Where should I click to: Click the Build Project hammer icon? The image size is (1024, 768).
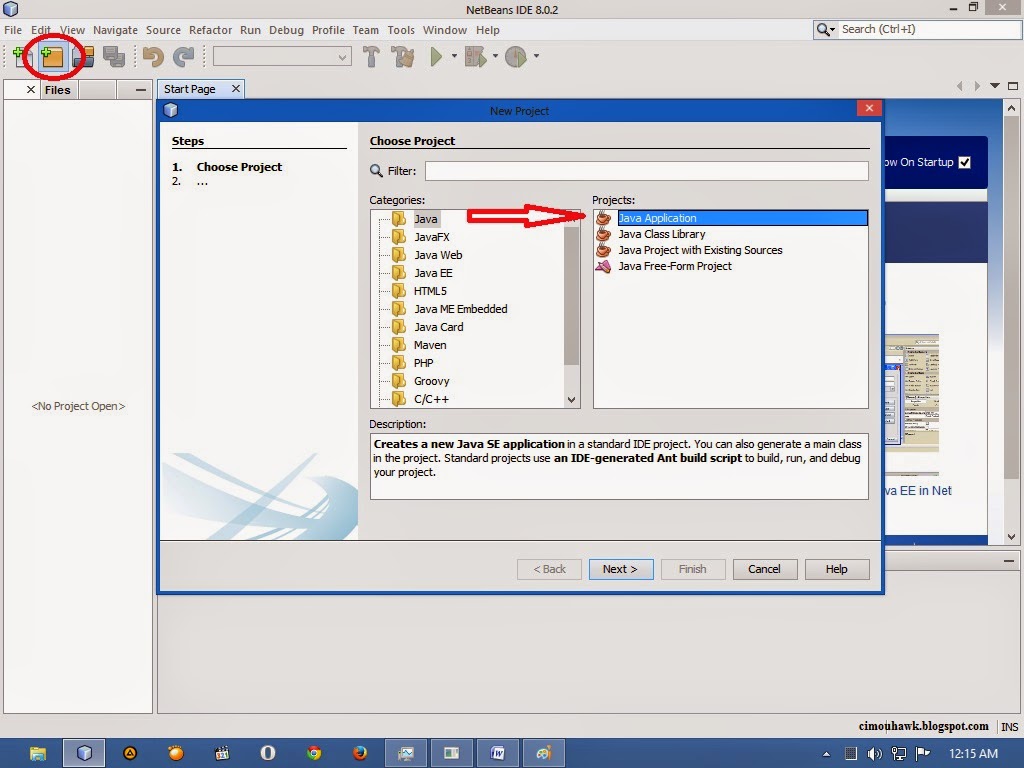371,57
